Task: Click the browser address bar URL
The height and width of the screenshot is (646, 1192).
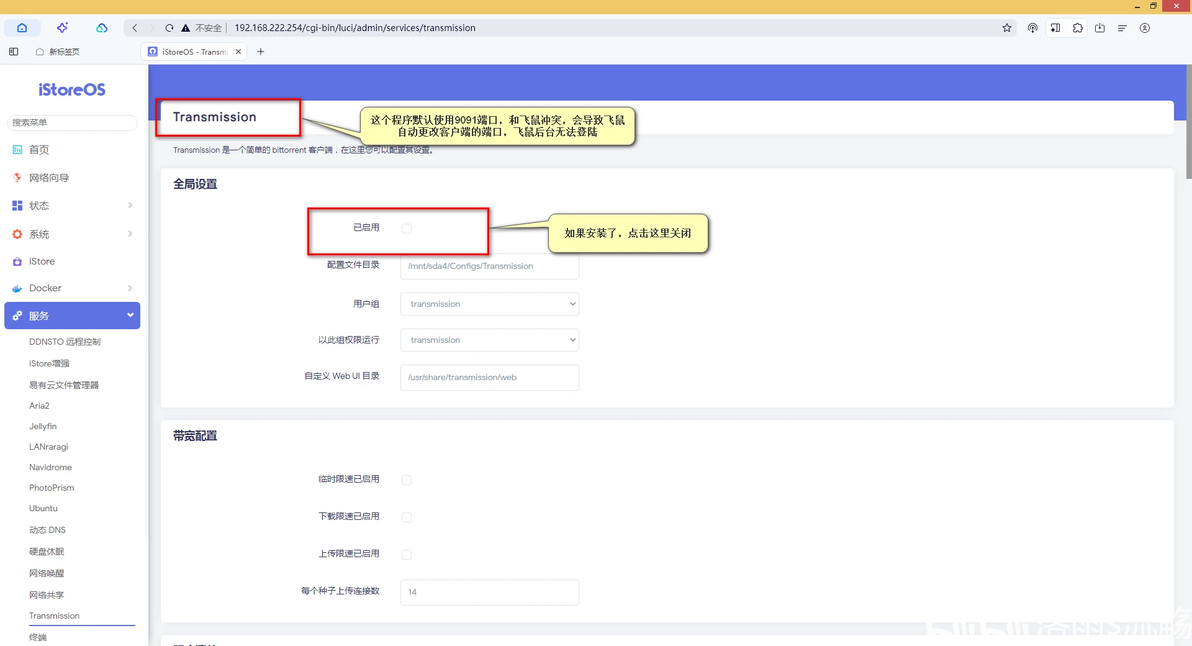Action: (x=355, y=28)
